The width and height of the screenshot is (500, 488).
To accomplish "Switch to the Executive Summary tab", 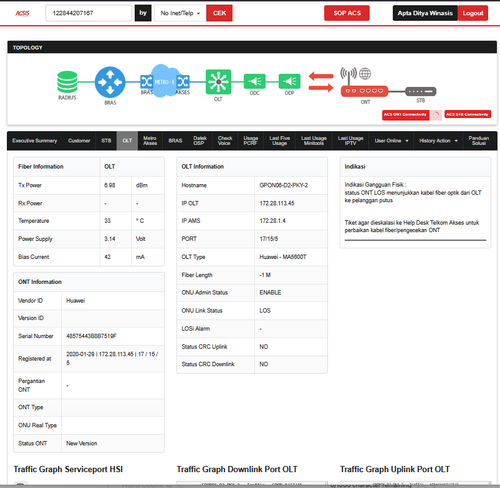I will pos(35,141).
